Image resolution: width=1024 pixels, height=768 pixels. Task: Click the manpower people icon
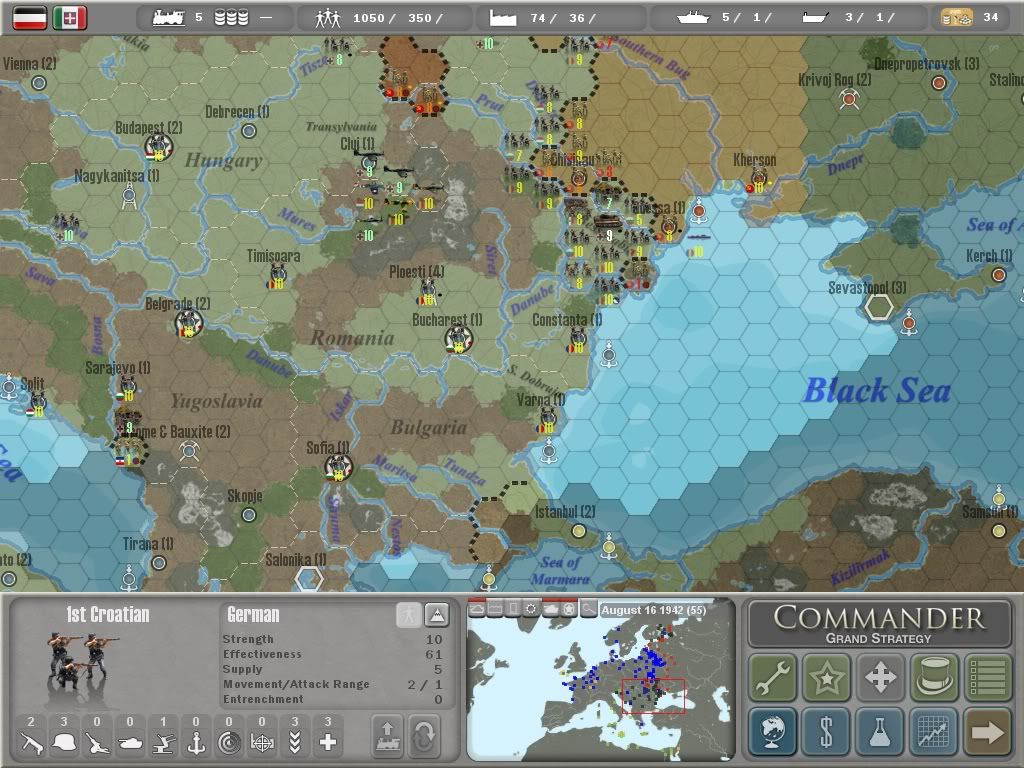click(x=328, y=18)
